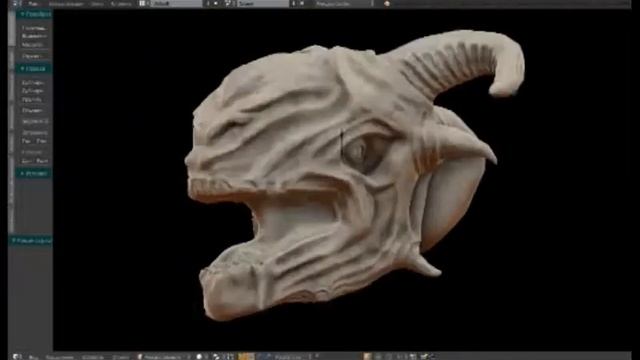The width and height of the screenshot is (640, 360).
Task: Expand the History panel in tool shelf
Action: (x=34, y=173)
